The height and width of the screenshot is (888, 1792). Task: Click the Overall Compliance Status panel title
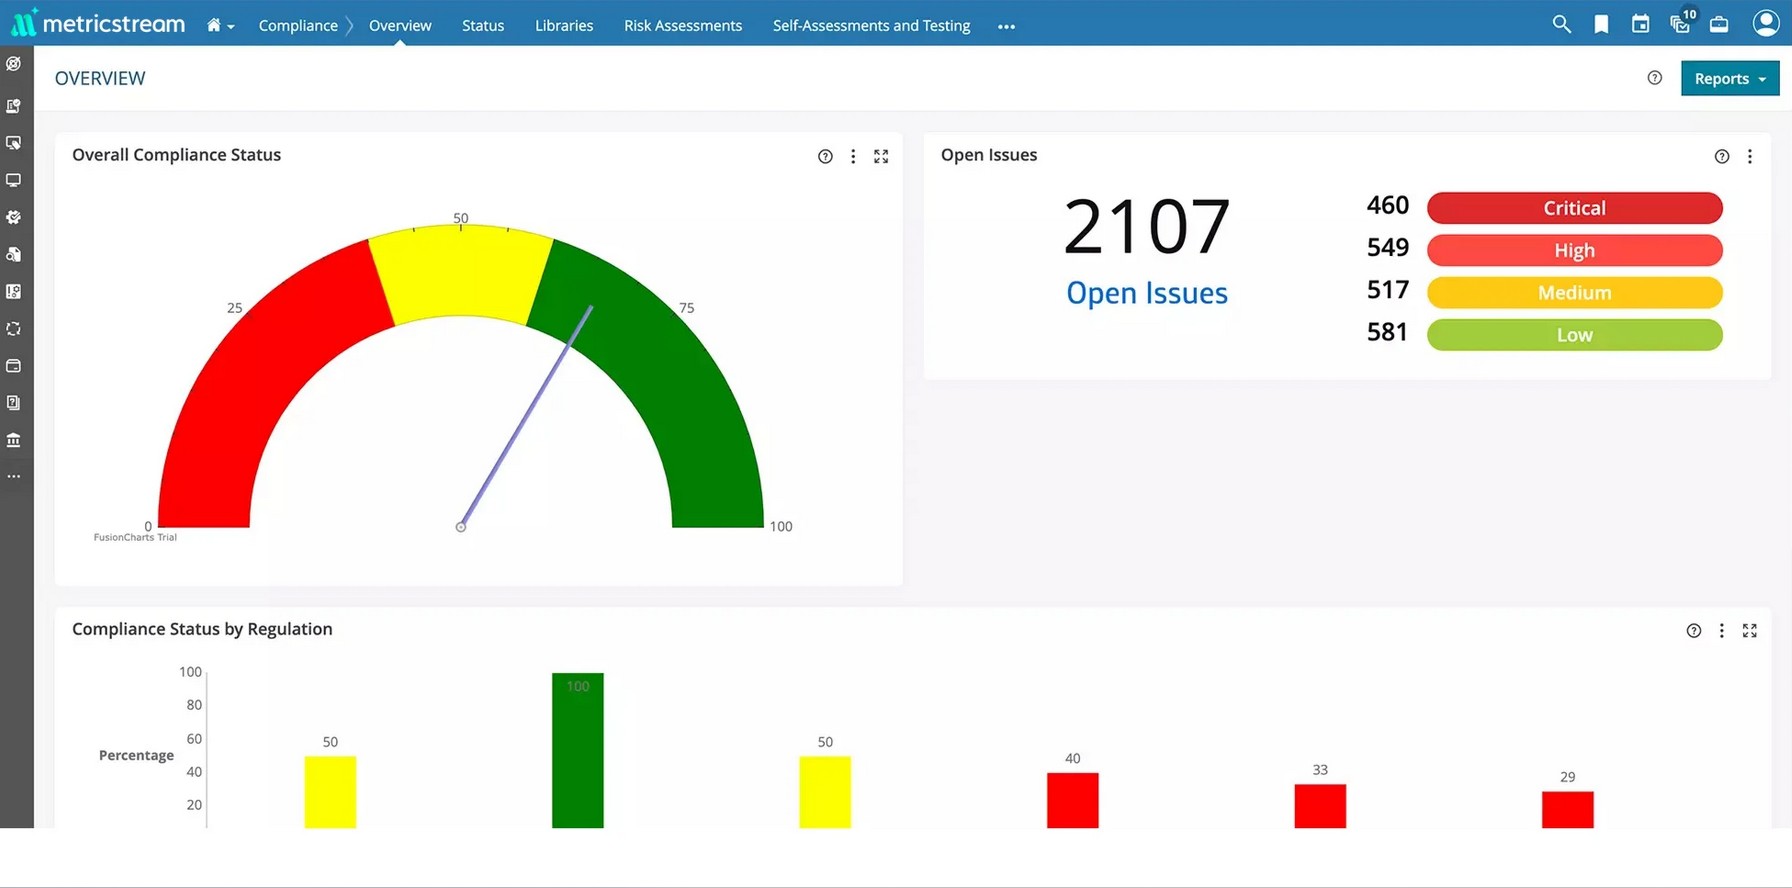click(x=176, y=155)
